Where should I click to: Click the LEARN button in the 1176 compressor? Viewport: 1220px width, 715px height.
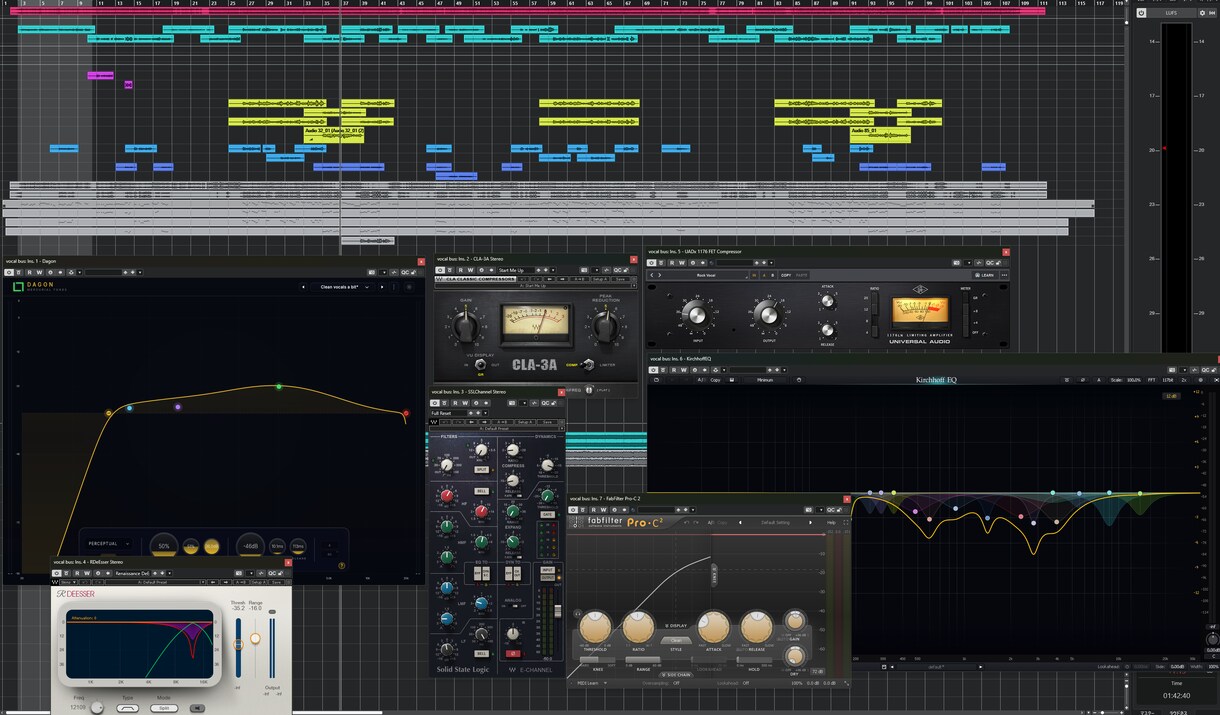pyautogui.click(x=984, y=275)
